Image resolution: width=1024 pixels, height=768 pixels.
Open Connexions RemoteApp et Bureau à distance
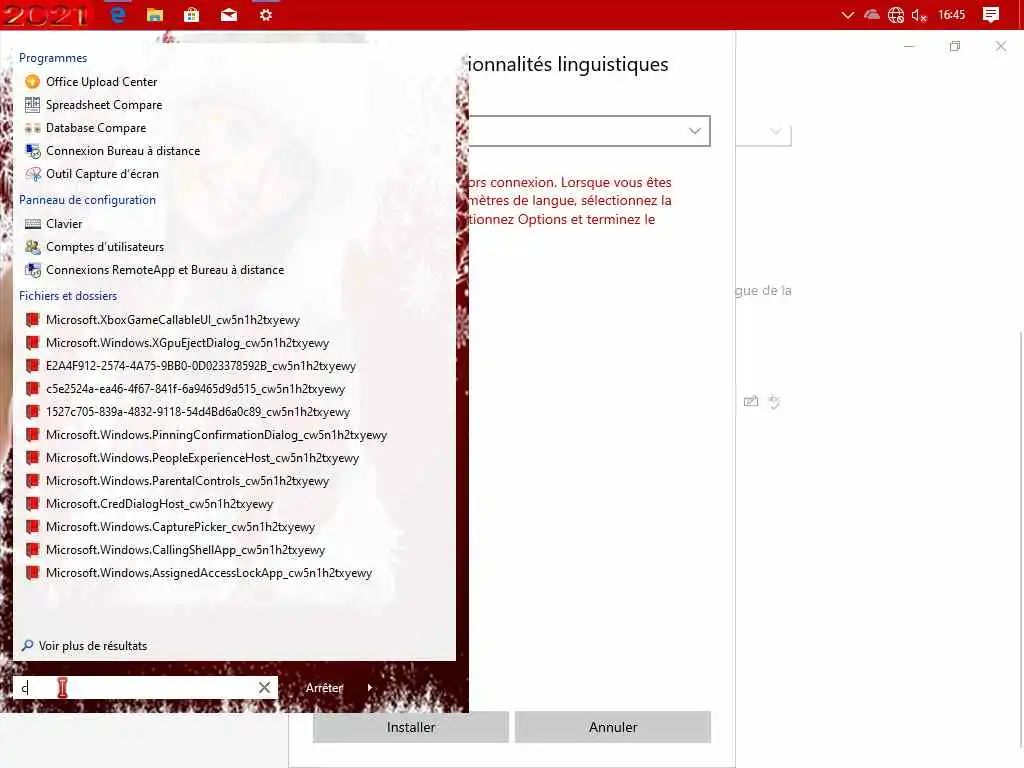(x=165, y=270)
